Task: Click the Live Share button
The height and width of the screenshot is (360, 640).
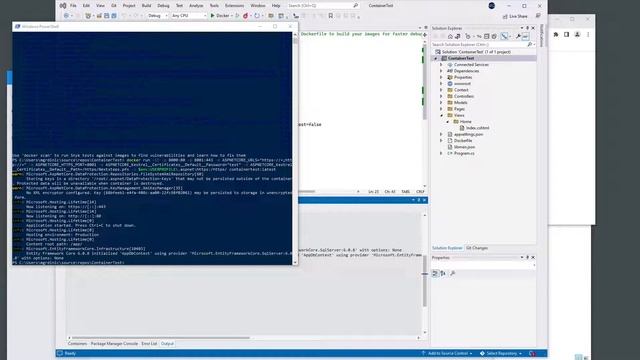Action: click(515, 16)
